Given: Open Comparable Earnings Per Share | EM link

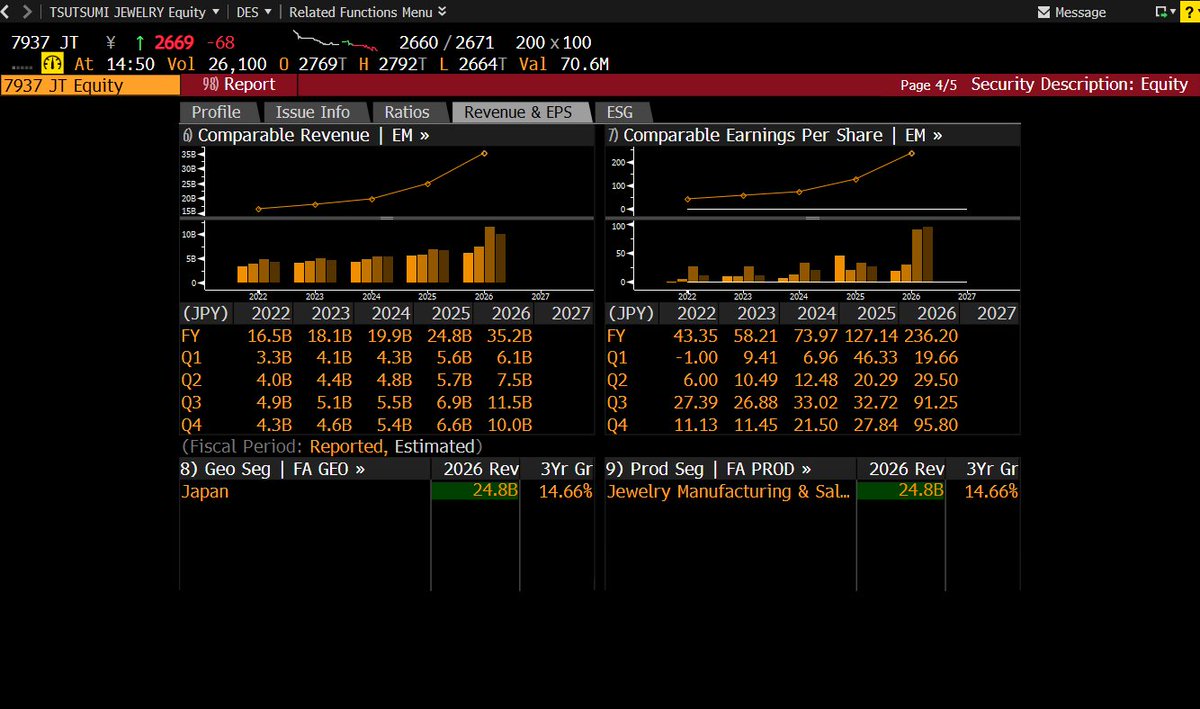Looking at the screenshot, I should [774, 135].
